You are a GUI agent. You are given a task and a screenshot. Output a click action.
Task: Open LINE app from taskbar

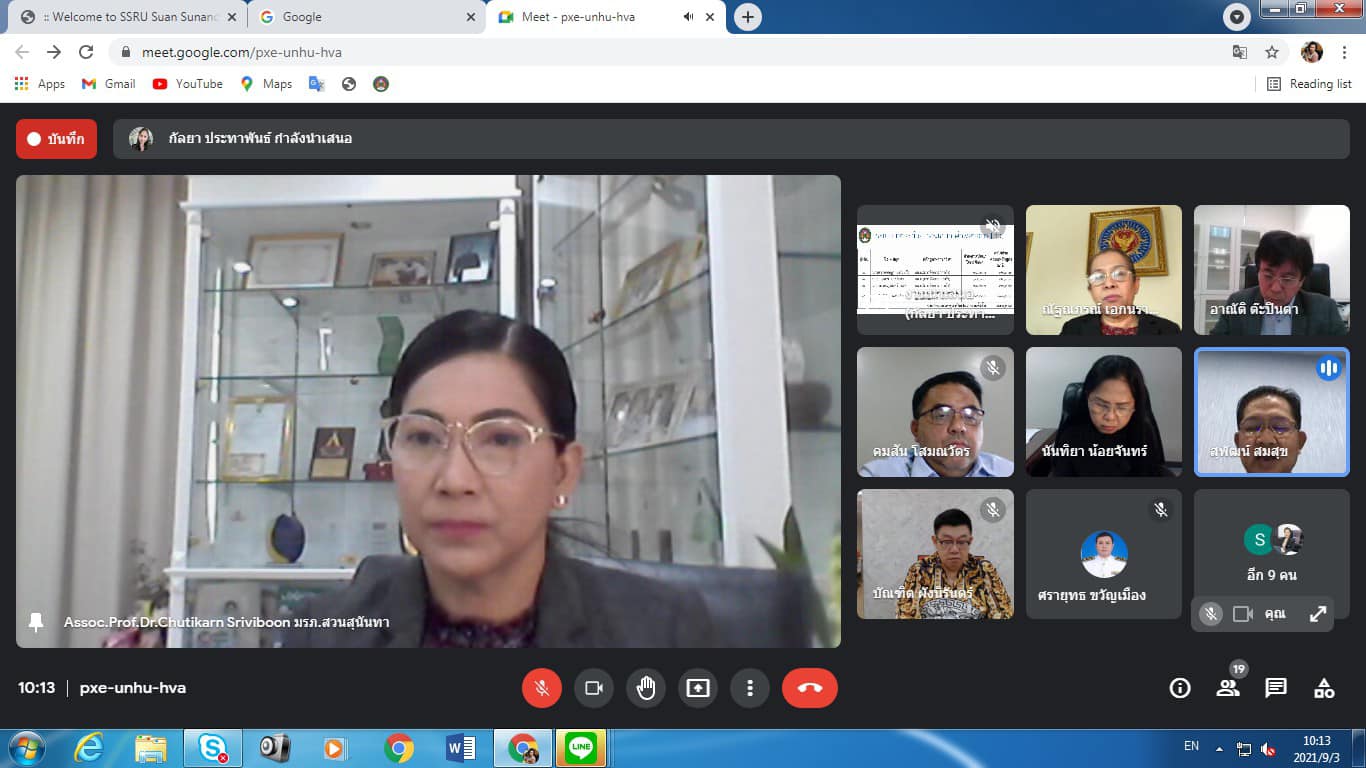point(580,748)
